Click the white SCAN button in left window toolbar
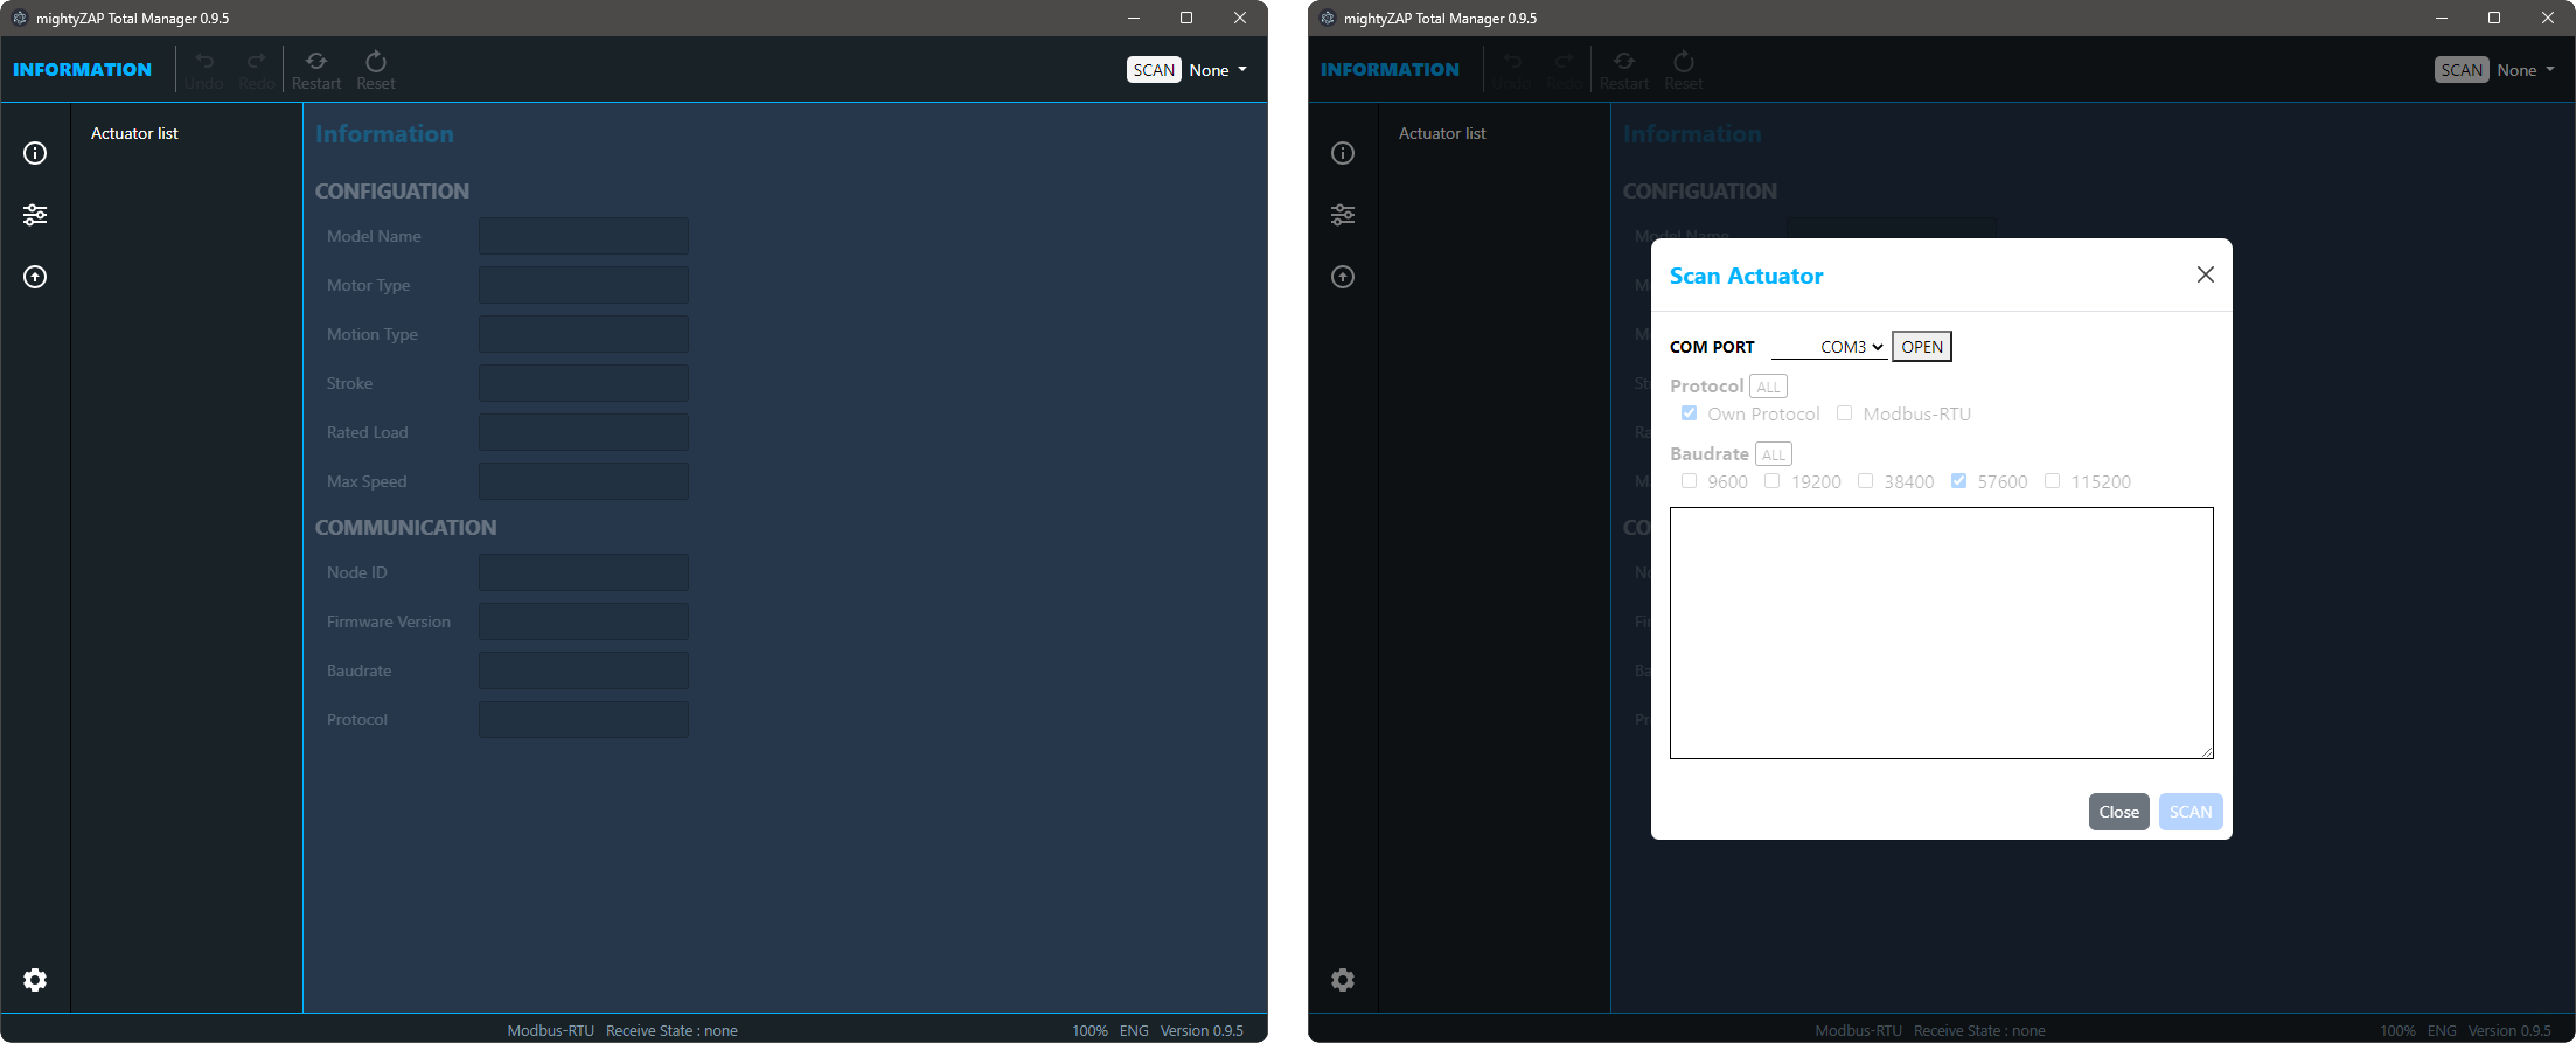Viewport: 2576px width, 1043px height. pyautogui.click(x=1153, y=70)
